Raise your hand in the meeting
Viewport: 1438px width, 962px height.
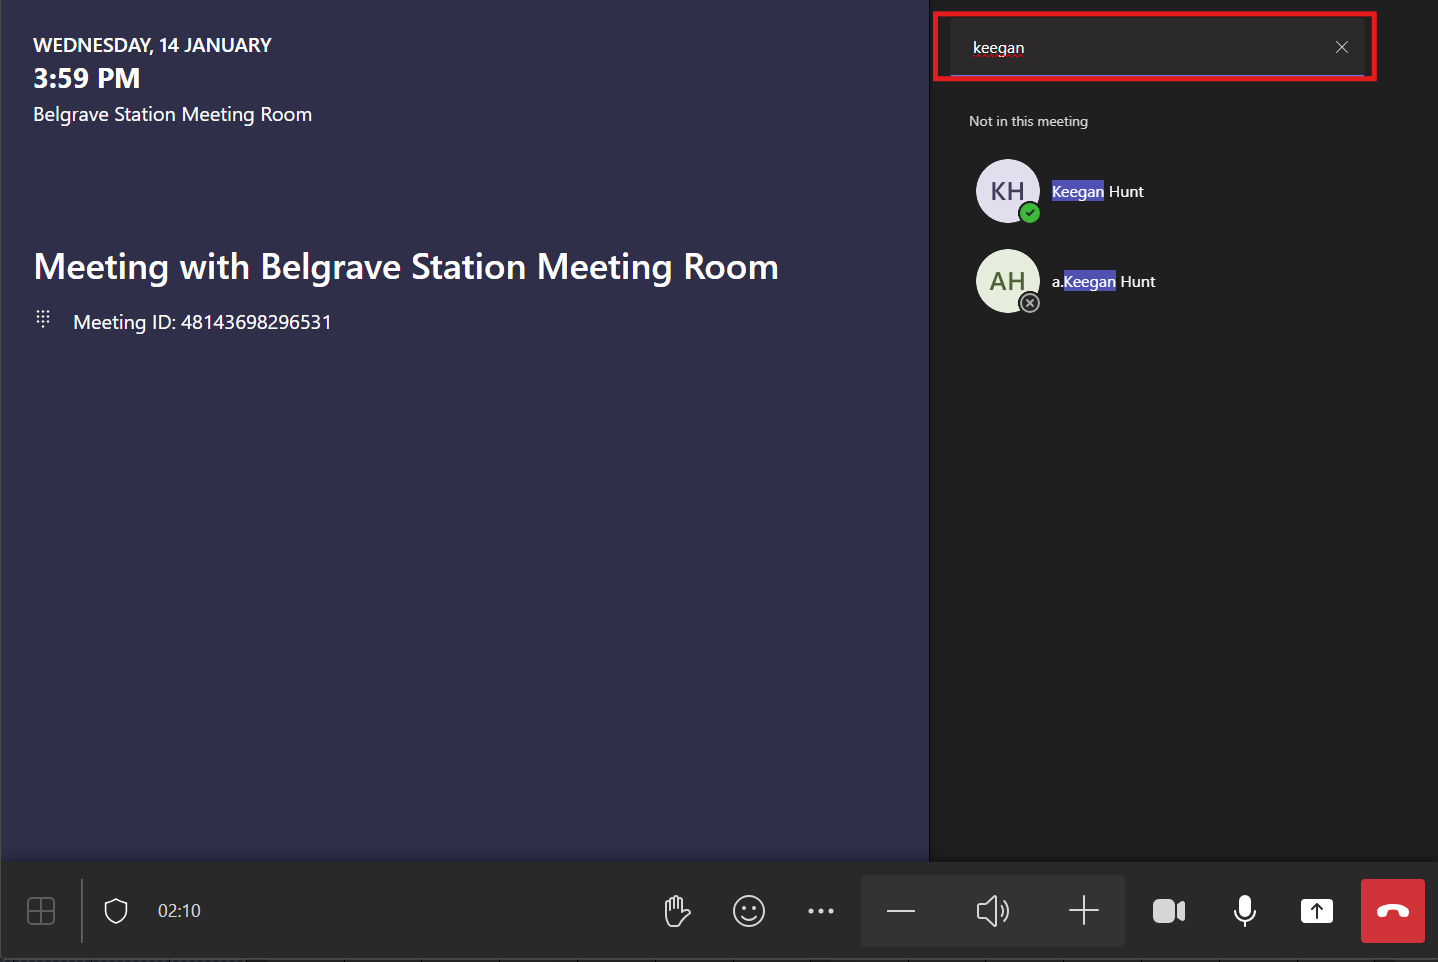pos(677,911)
